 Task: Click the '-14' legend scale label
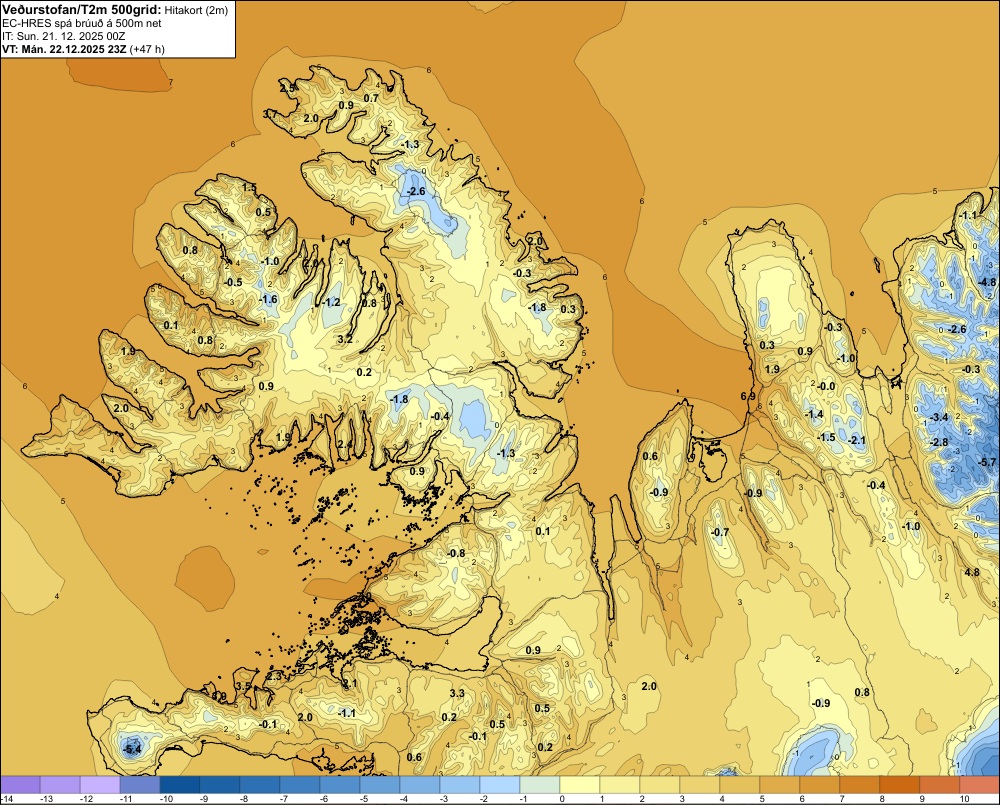pyautogui.click(x=7, y=799)
